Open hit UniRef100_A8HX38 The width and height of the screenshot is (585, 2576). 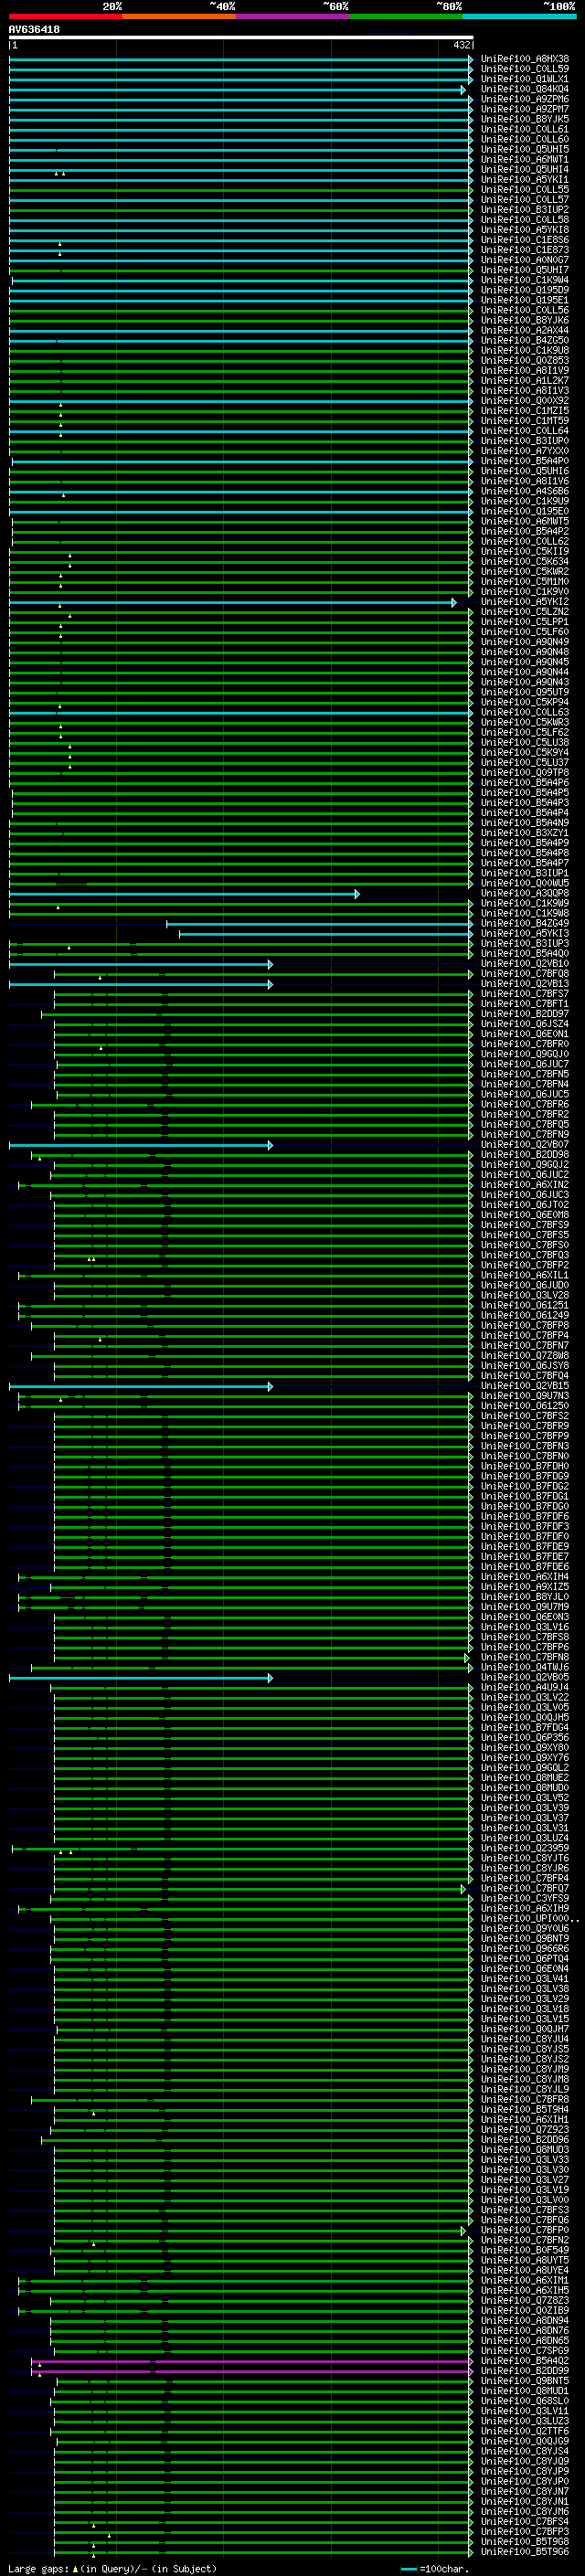point(524,59)
